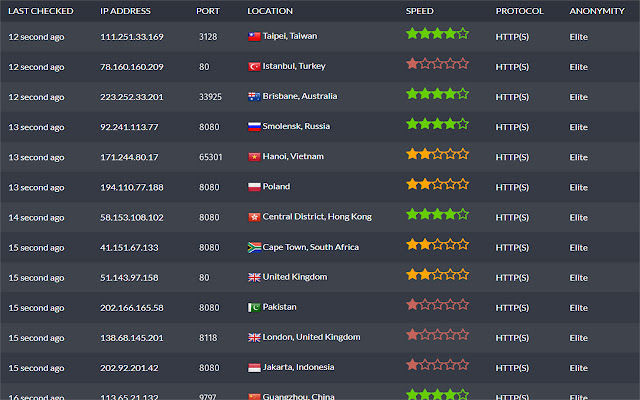Click Brisbane, Australia location text

coord(300,96)
